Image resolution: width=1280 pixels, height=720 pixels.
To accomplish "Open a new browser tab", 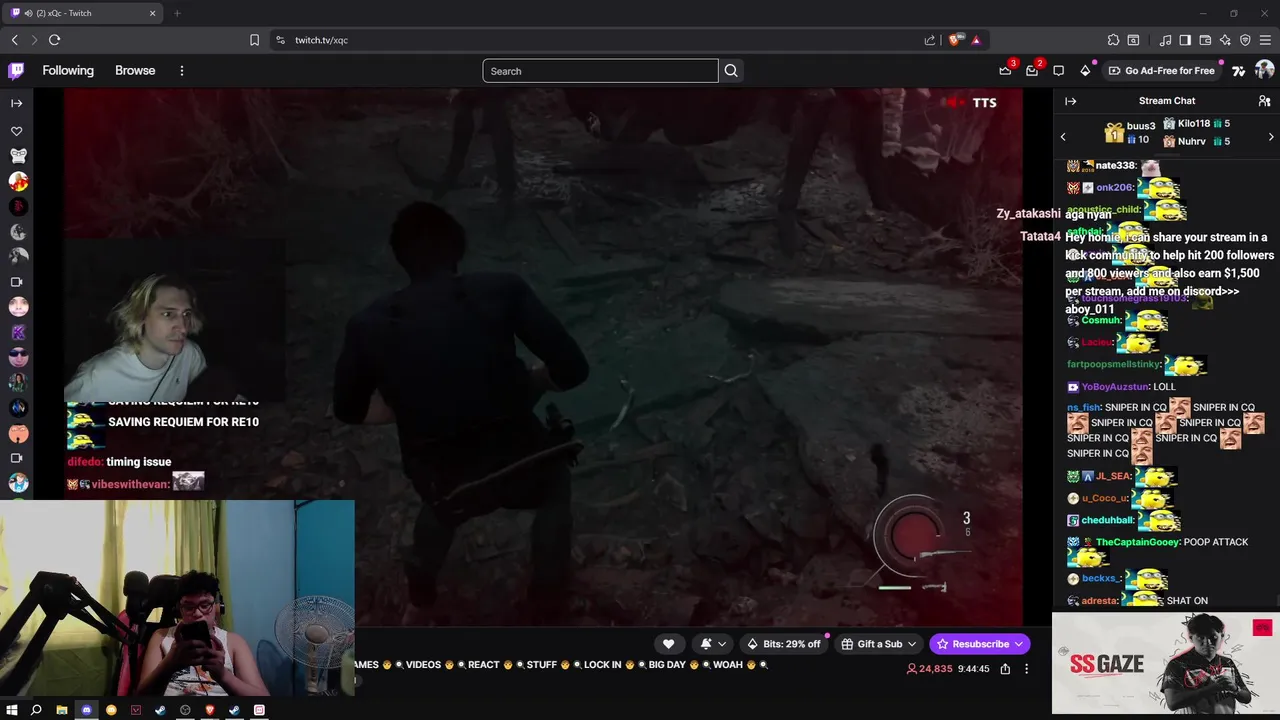I will coord(177,13).
